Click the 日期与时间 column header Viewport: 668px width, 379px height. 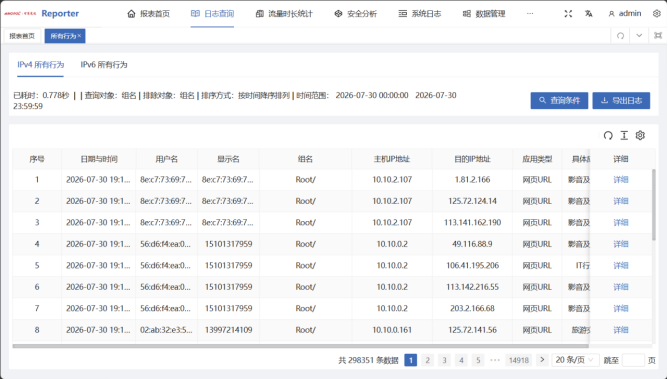tap(99, 159)
